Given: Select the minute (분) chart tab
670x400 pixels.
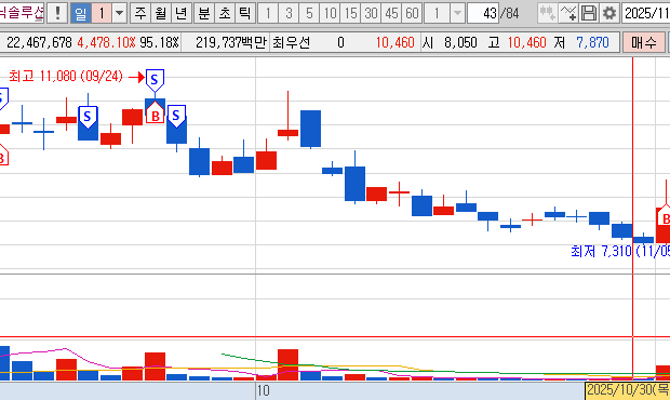Looking at the screenshot, I should coord(204,13).
